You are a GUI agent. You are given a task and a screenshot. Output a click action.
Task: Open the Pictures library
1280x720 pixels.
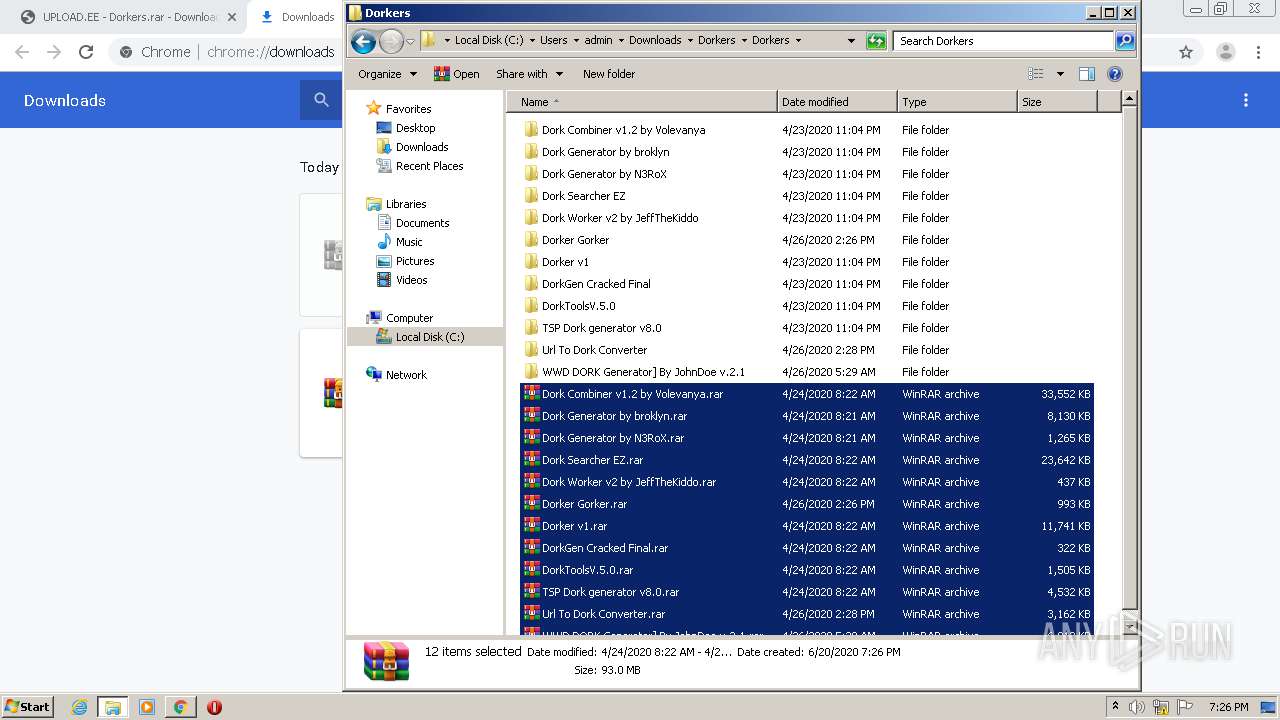[415, 261]
